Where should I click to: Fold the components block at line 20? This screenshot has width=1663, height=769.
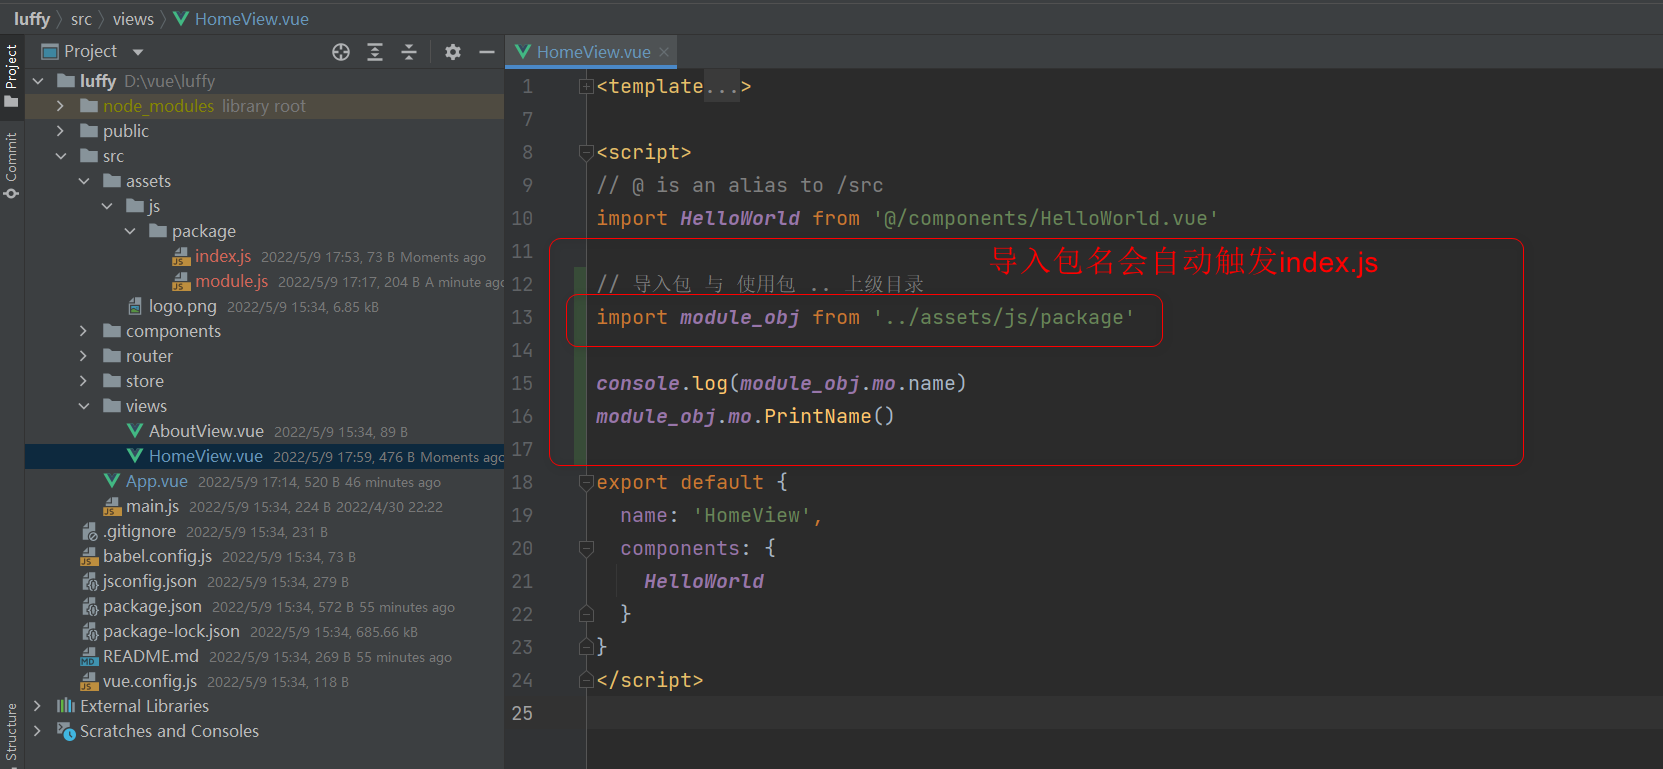[x=586, y=549]
